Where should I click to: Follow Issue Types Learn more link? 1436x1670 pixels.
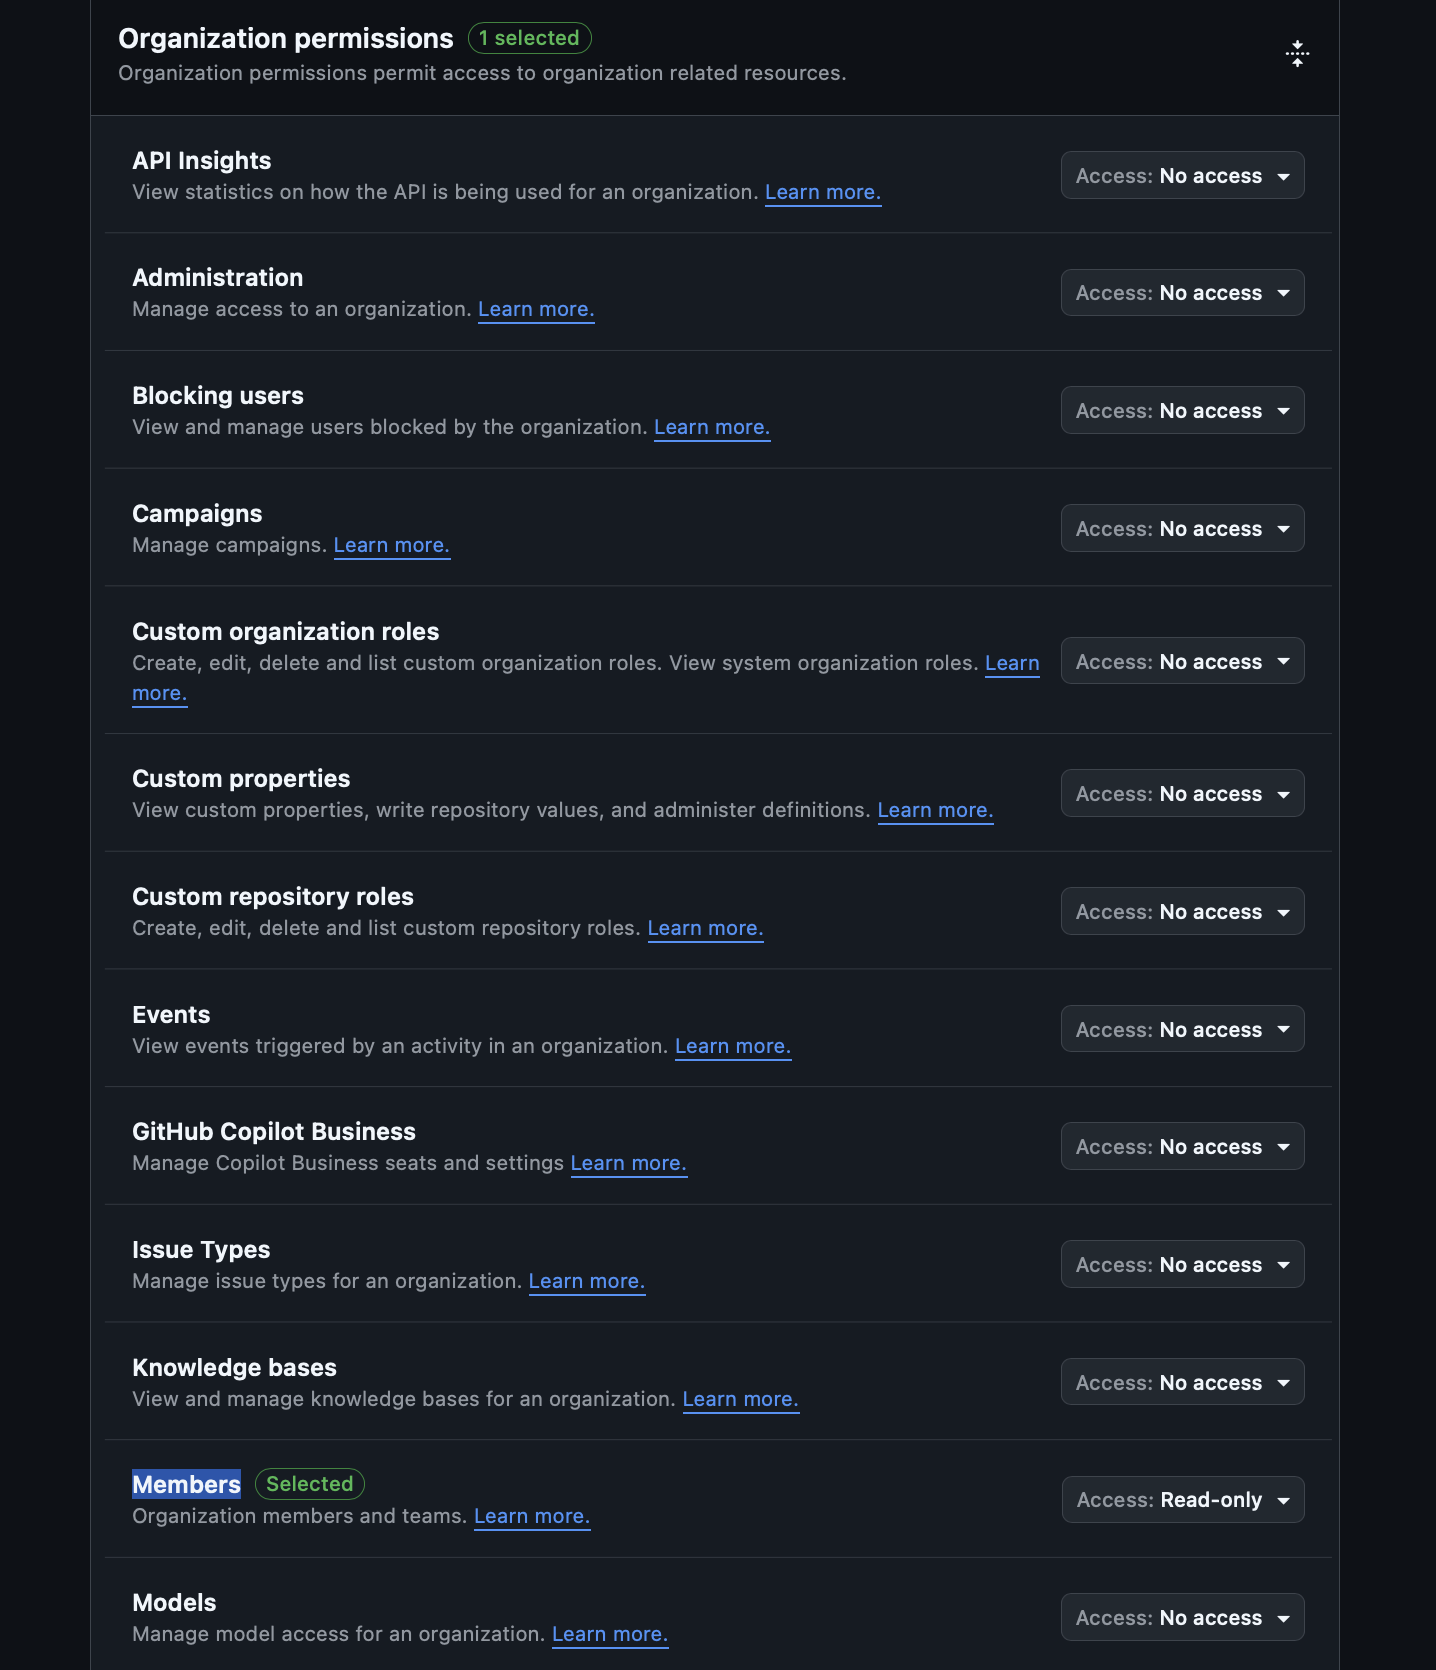click(x=587, y=1281)
